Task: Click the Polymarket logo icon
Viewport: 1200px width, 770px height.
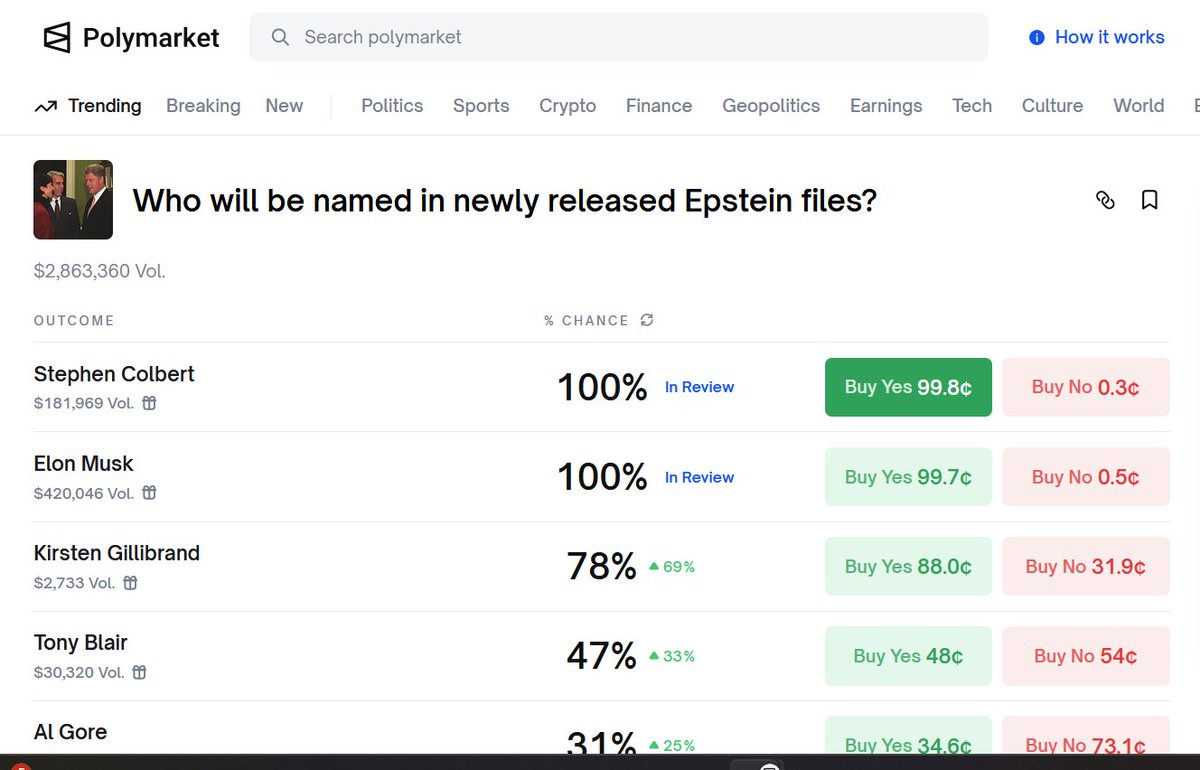Action: coord(57,38)
